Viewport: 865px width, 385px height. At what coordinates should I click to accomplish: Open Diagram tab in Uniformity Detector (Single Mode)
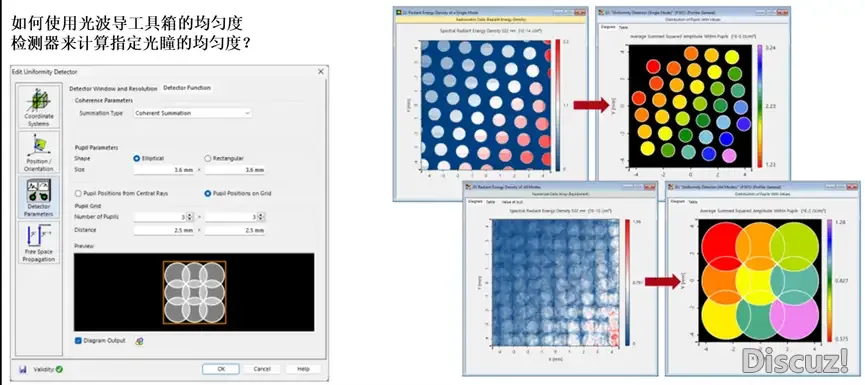click(607, 27)
